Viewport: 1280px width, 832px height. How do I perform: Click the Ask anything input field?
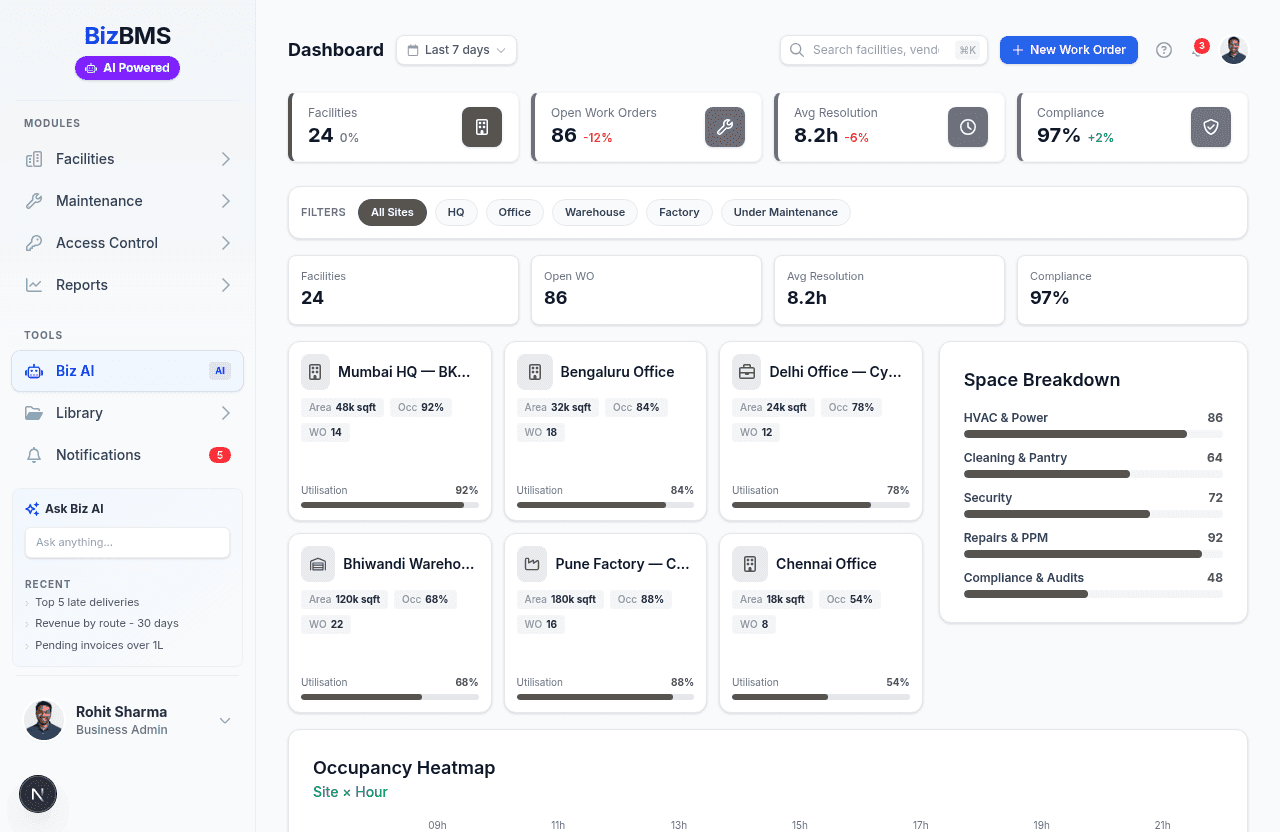[127, 542]
